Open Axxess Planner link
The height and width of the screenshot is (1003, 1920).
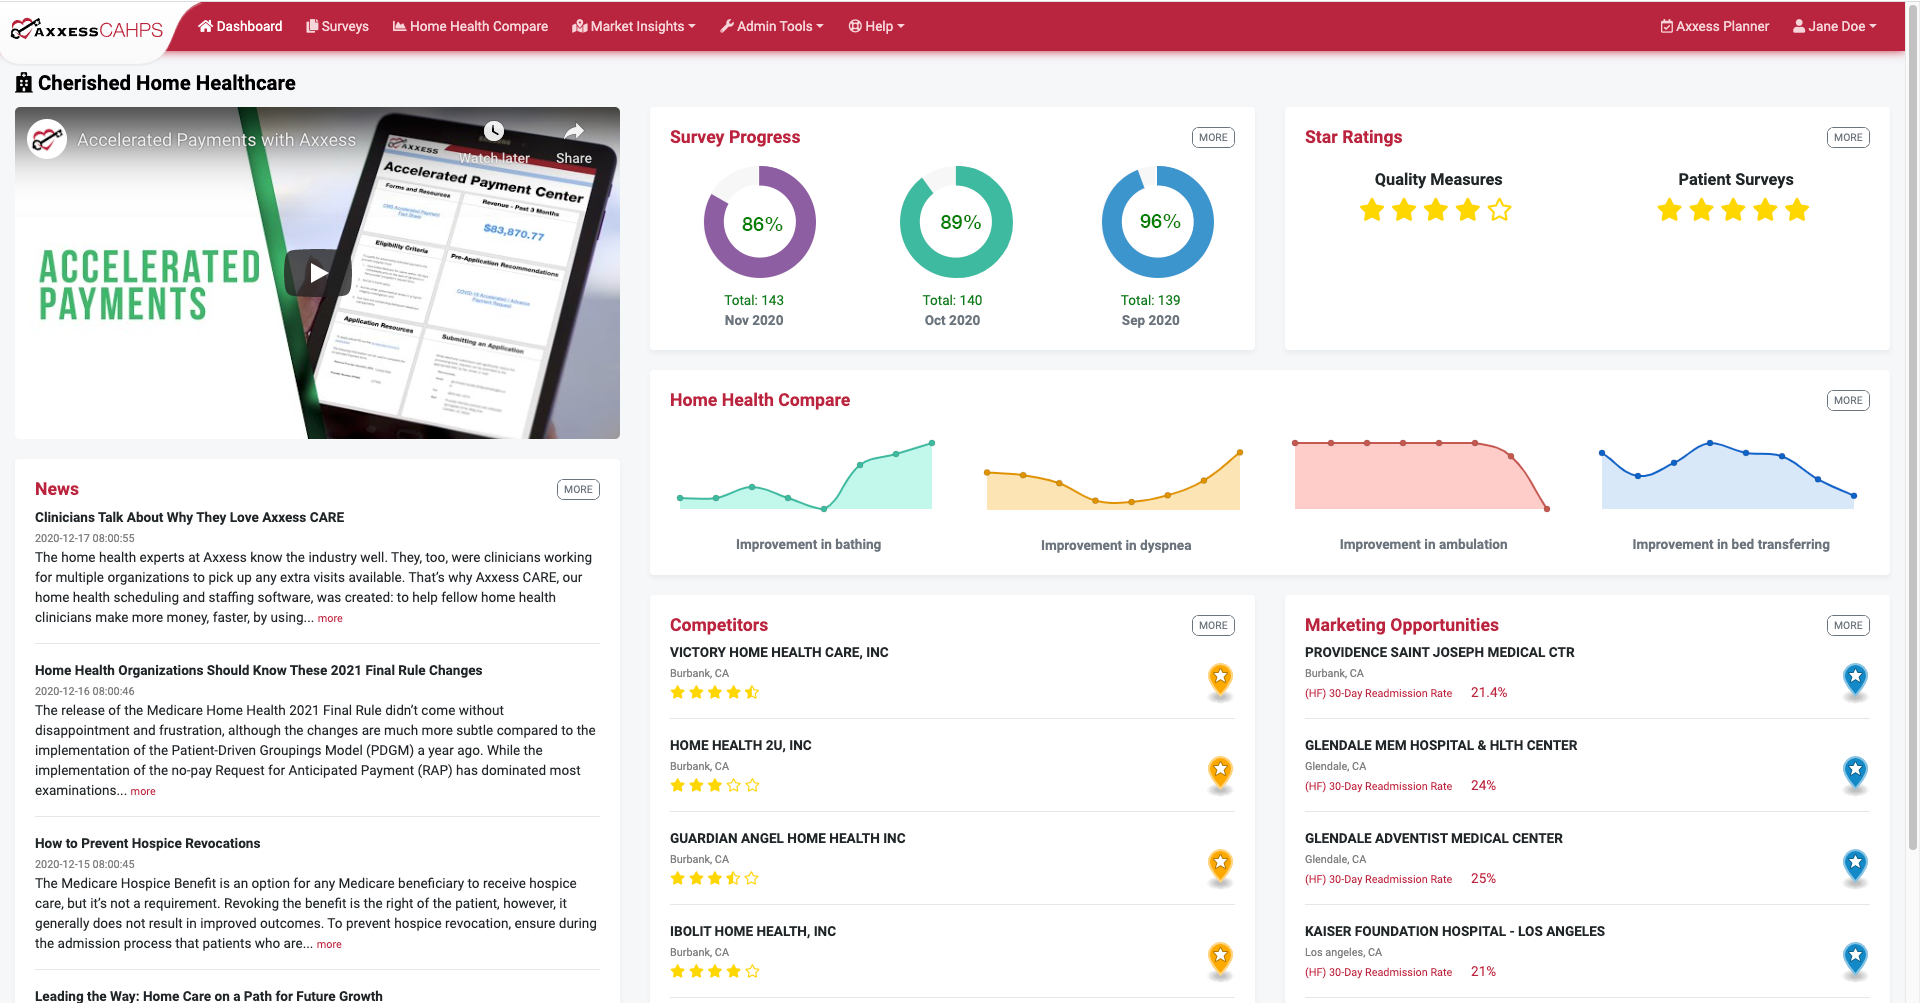pos(1715,26)
